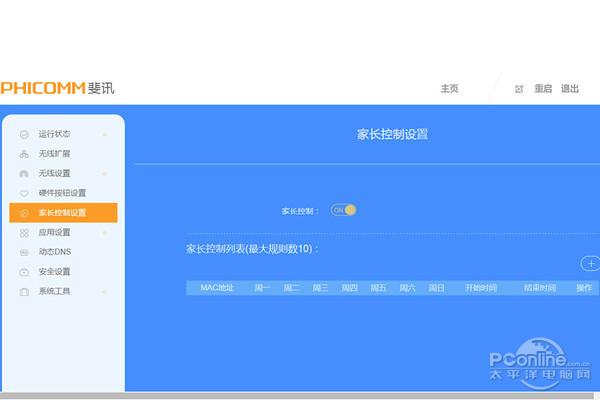Click the dynamic DNS icon
600x400 pixels.
tap(24, 252)
